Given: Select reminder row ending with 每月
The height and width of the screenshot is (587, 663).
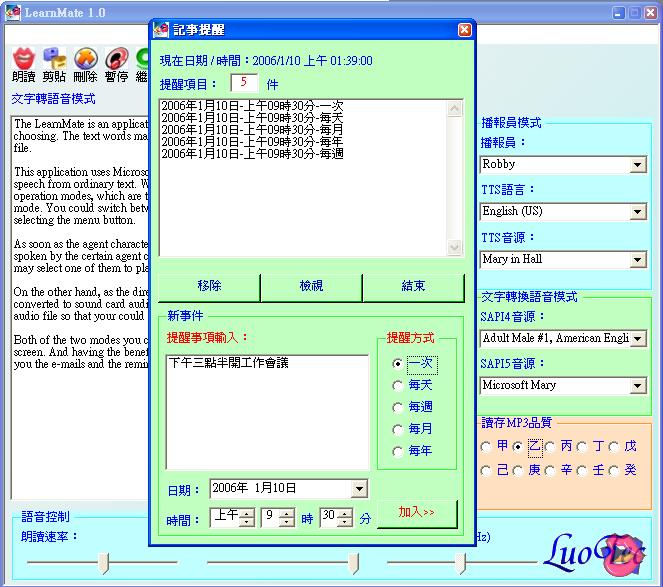Looking at the screenshot, I should tap(252, 129).
